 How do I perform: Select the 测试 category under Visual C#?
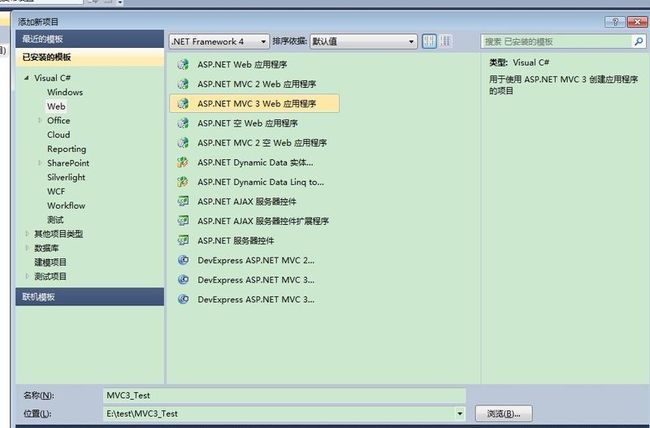(55, 220)
